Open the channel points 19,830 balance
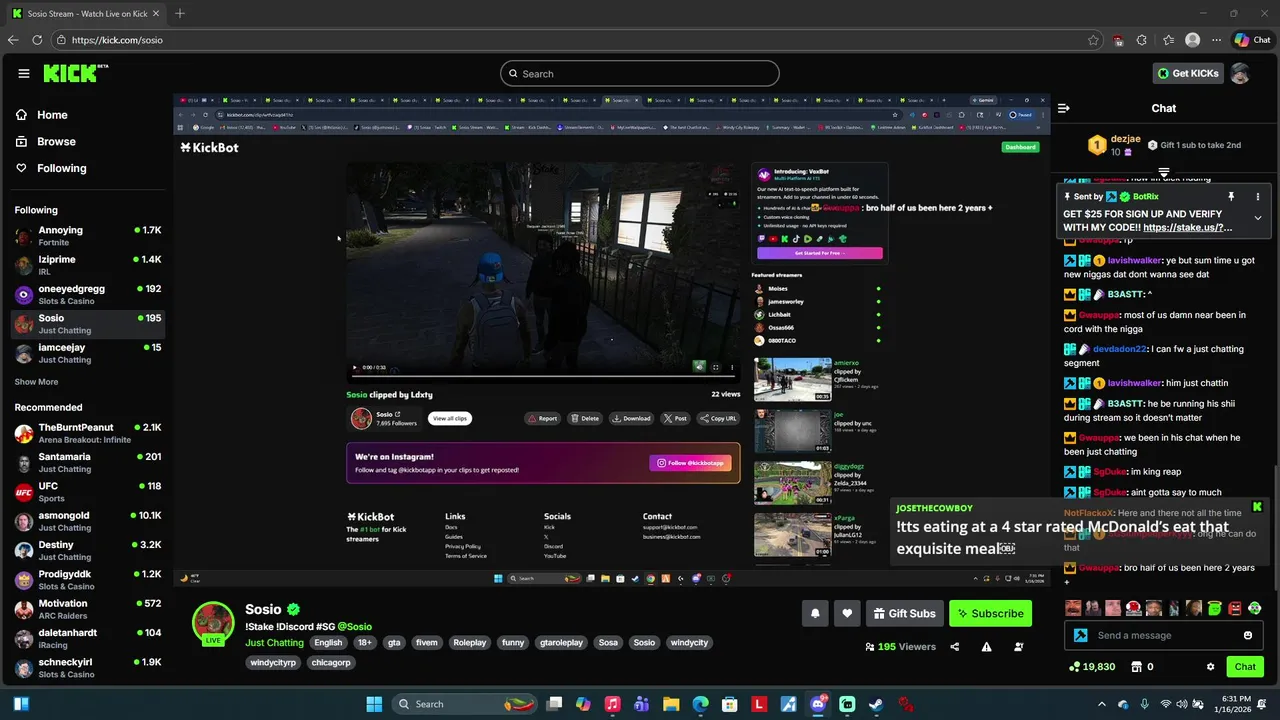 click(1092, 667)
